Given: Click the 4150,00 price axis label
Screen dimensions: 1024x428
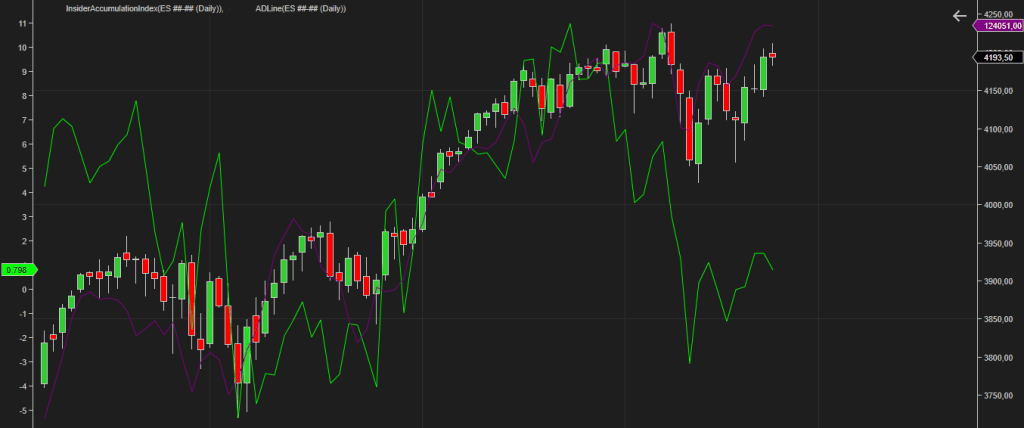Looking at the screenshot, I should coord(999,91).
